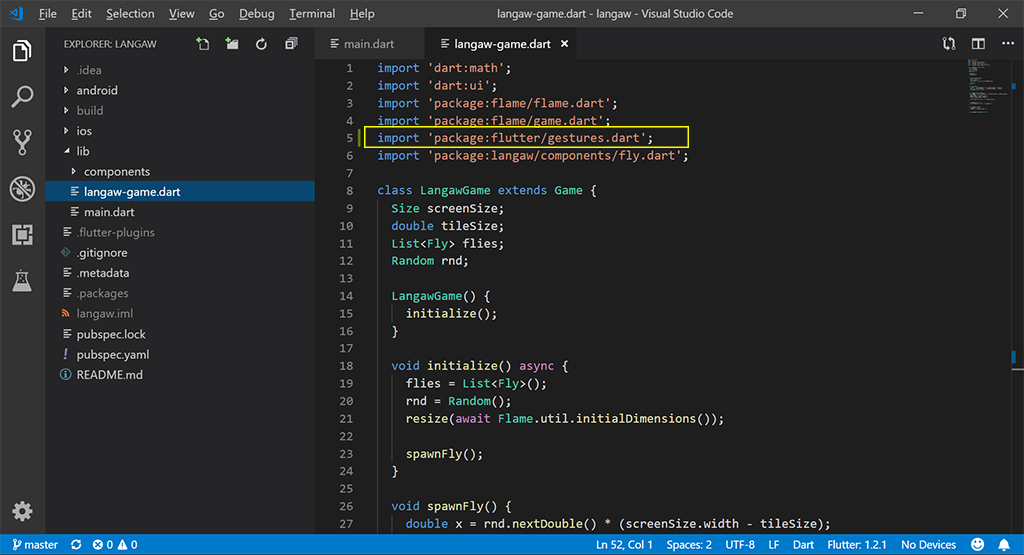Image resolution: width=1024 pixels, height=555 pixels.
Task: Click the Refresh Explorer icon
Action: tap(261, 44)
